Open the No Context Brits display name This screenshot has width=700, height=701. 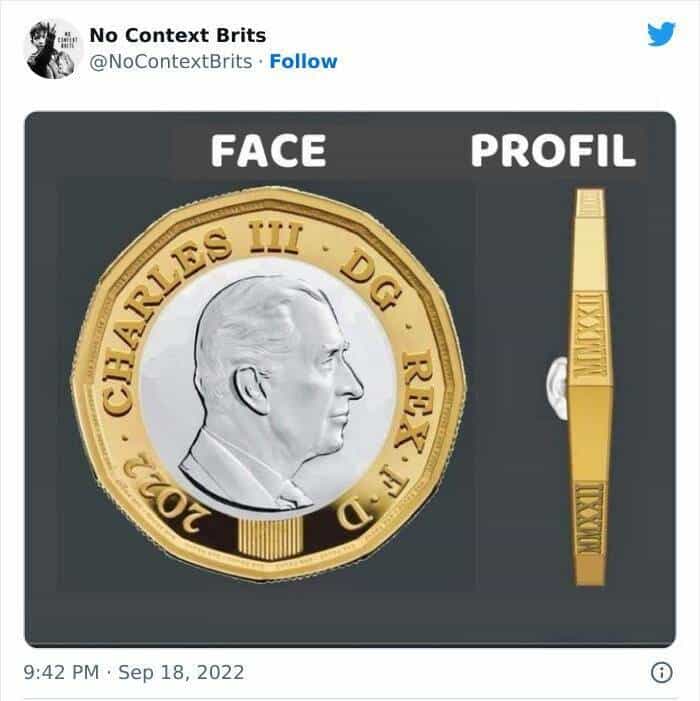pyautogui.click(x=178, y=36)
